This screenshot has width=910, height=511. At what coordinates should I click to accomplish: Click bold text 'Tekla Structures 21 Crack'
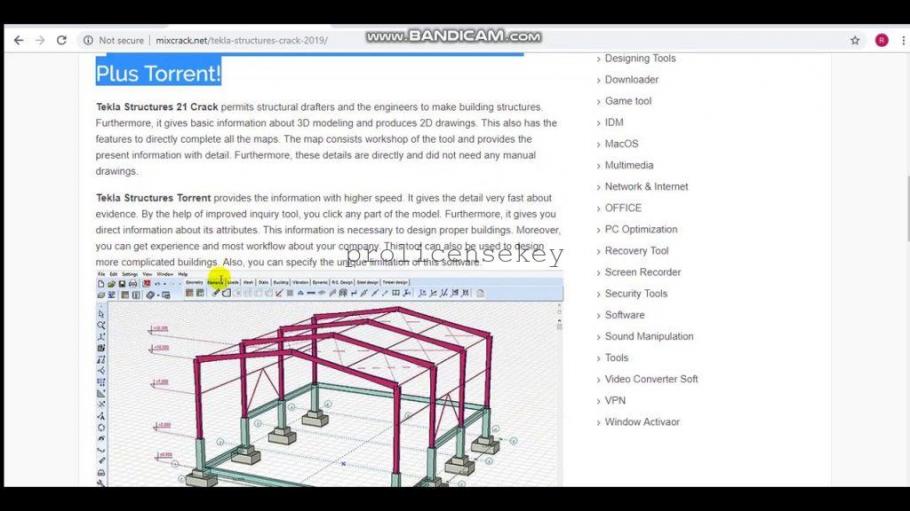click(x=157, y=107)
